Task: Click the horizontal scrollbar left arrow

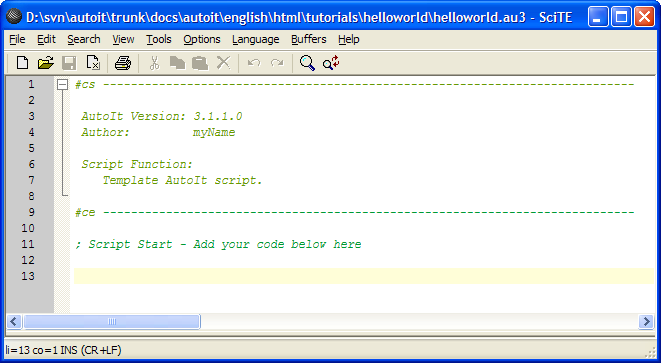Action: 14,321
